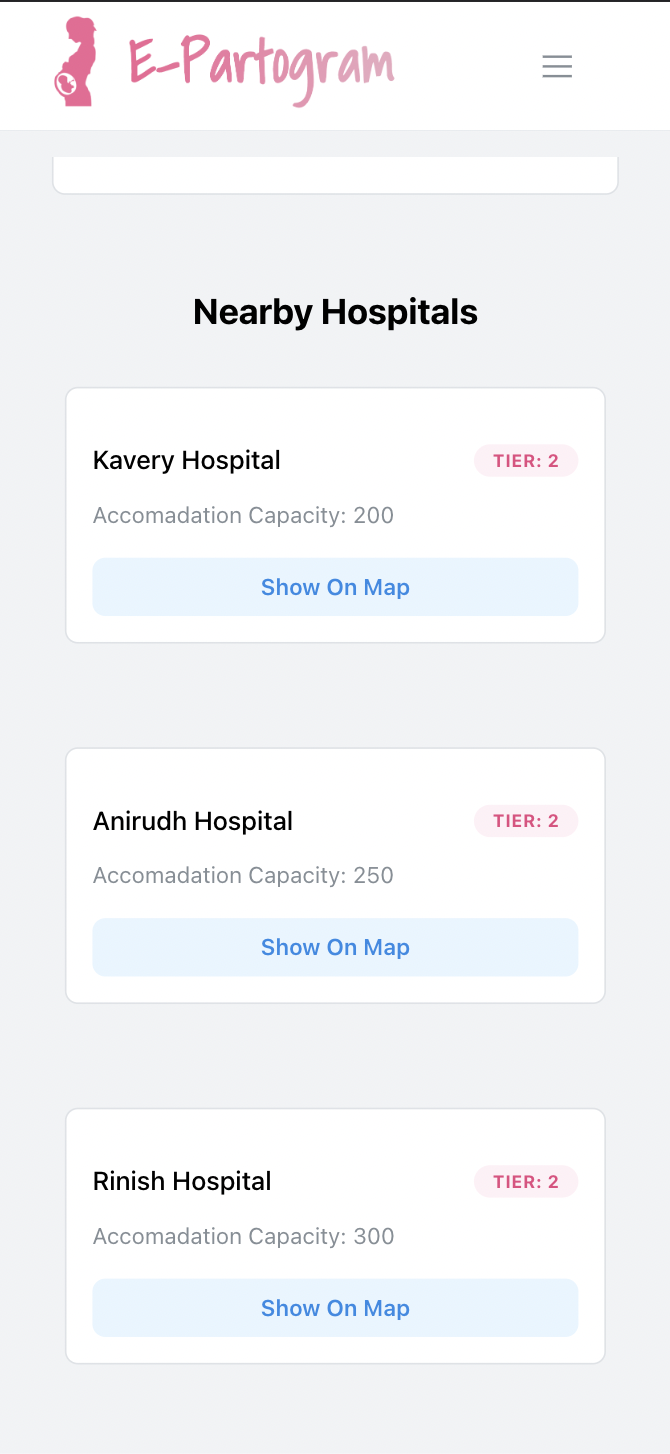Click Rinish Hospital's TIER: 2 badge
Image resolution: width=670 pixels, height=1454 pixels.
[x=526, y=1182]
